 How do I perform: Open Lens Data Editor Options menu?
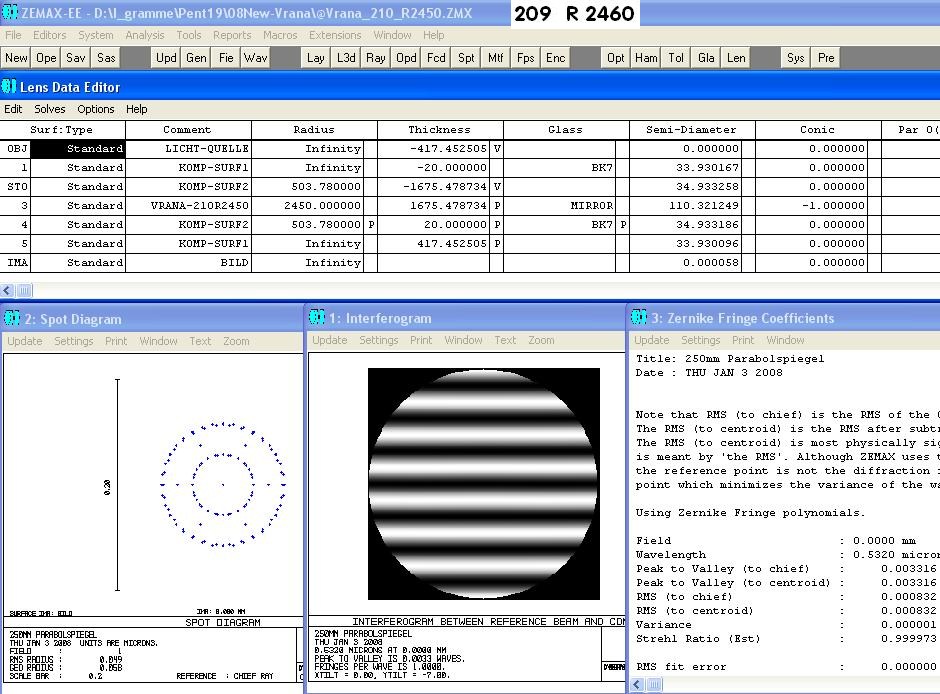[95, 109]
